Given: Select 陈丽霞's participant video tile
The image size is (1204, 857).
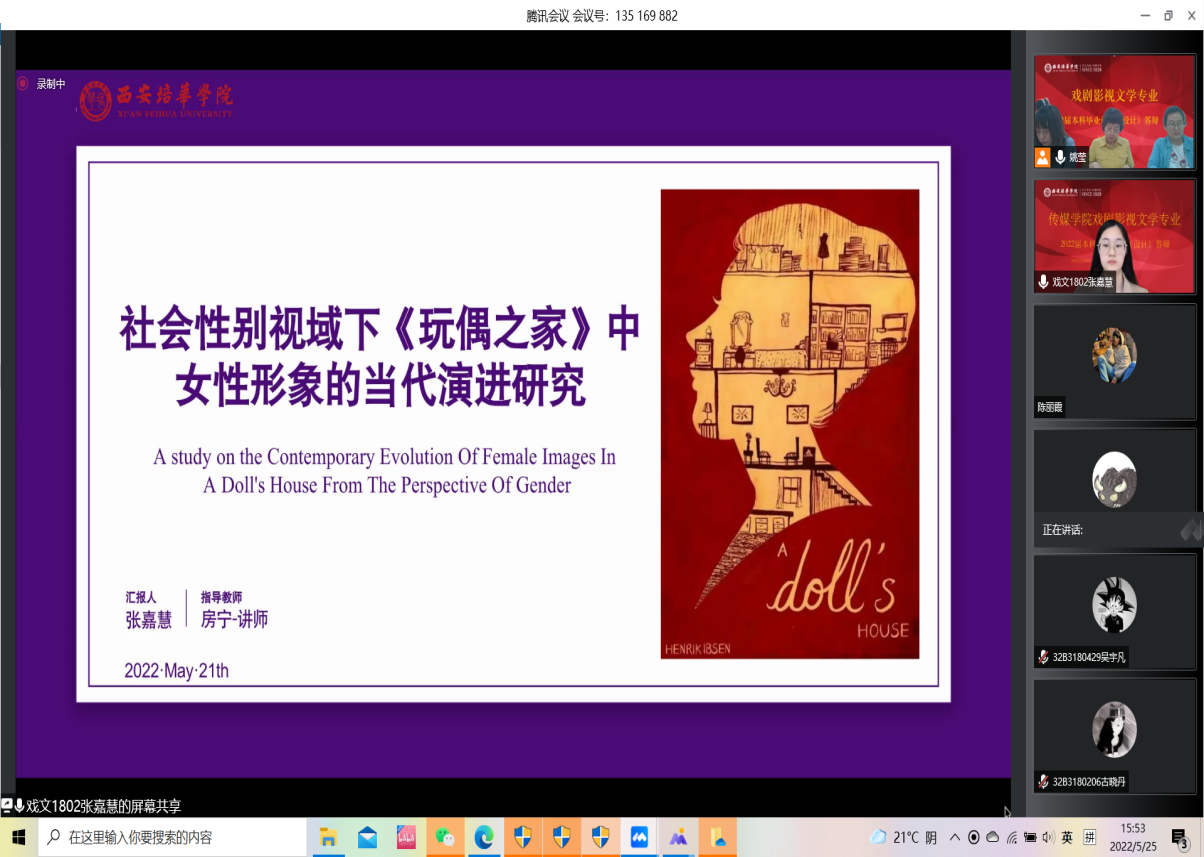Looking at the screenshot, I should [1114, 361].
